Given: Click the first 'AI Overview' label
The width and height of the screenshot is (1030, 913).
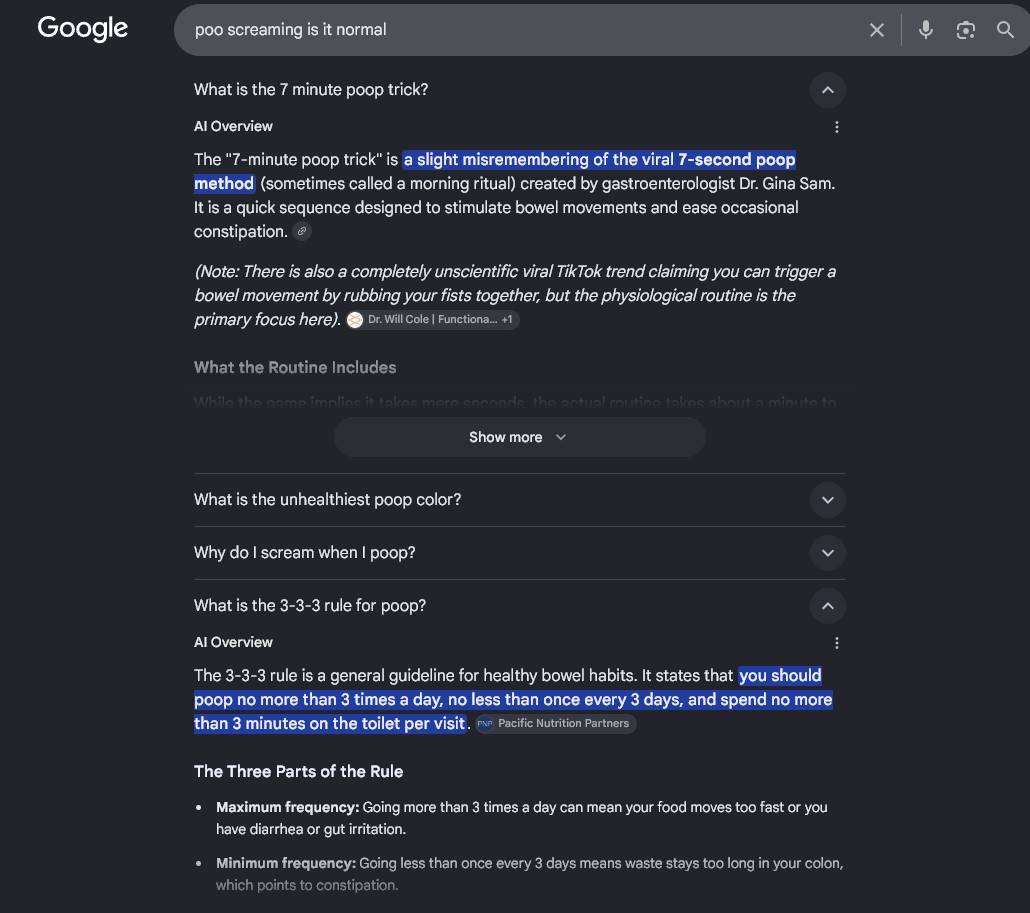Looking at the screenshot, I should point(233,127).
